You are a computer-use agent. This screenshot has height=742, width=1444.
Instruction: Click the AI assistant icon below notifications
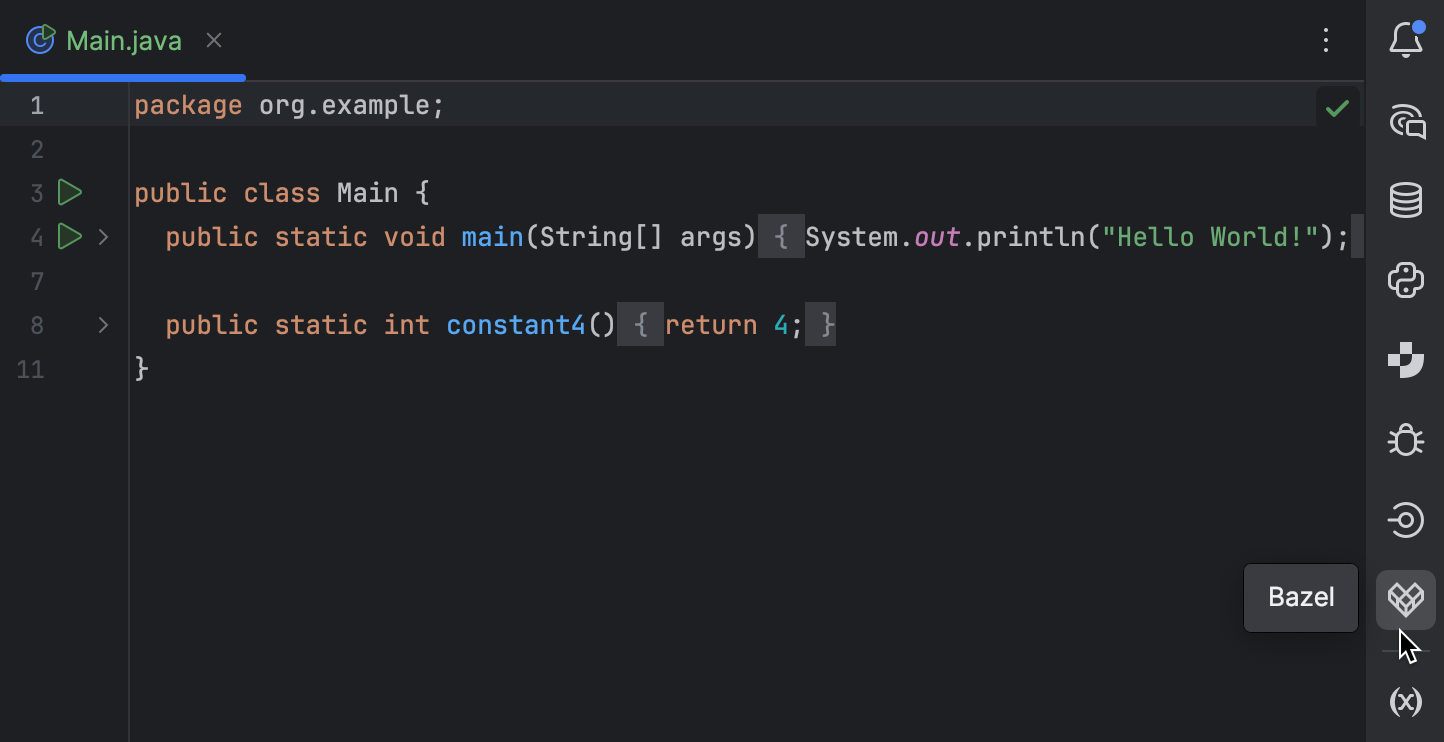click(x=1406, y=121)
